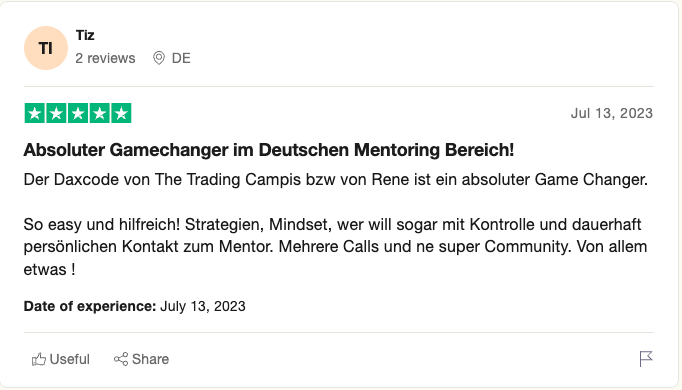Viewport: 682px width, 390px height.
Task: Click the fourth green rating star
Action: pyautogui.click(x=100, y=113)
